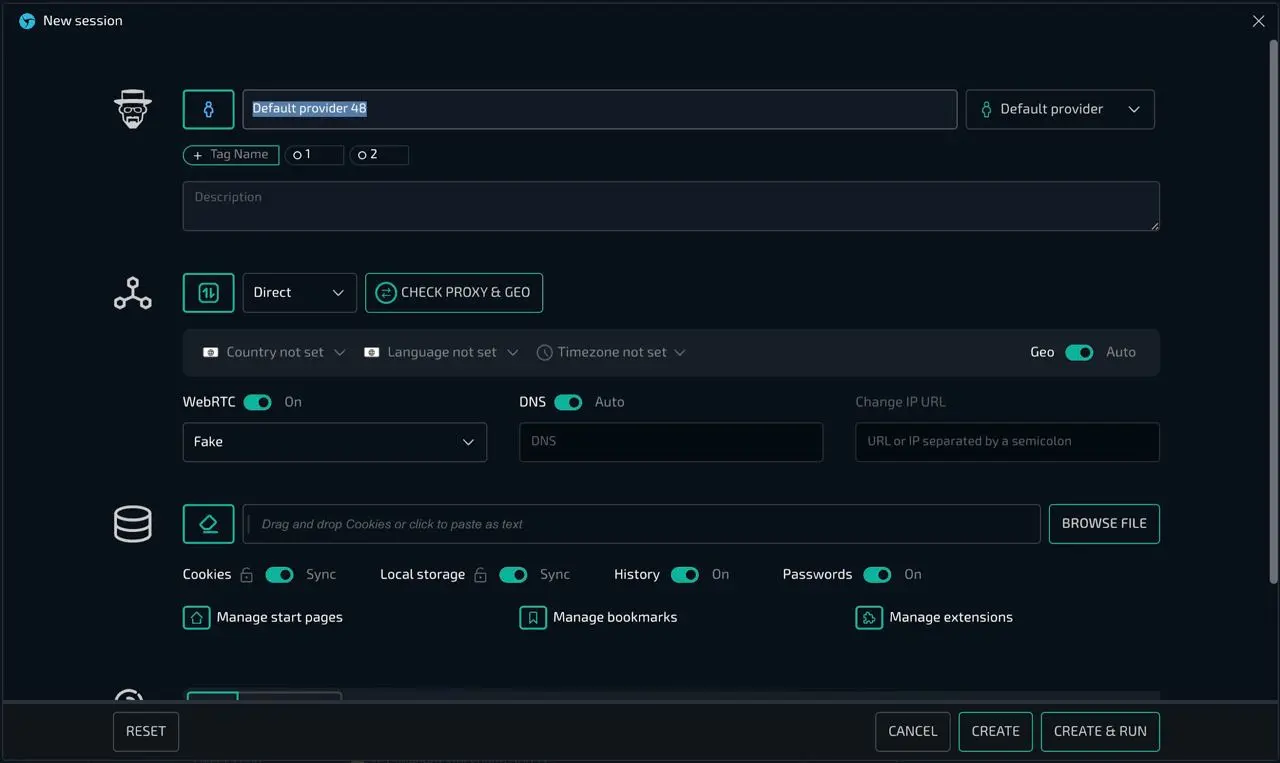Click the disguise face icon in the left sidebar
Image resolution: width=1280 pixels, height=763 pixels.
pyautogui.click(x=133, y=109)
